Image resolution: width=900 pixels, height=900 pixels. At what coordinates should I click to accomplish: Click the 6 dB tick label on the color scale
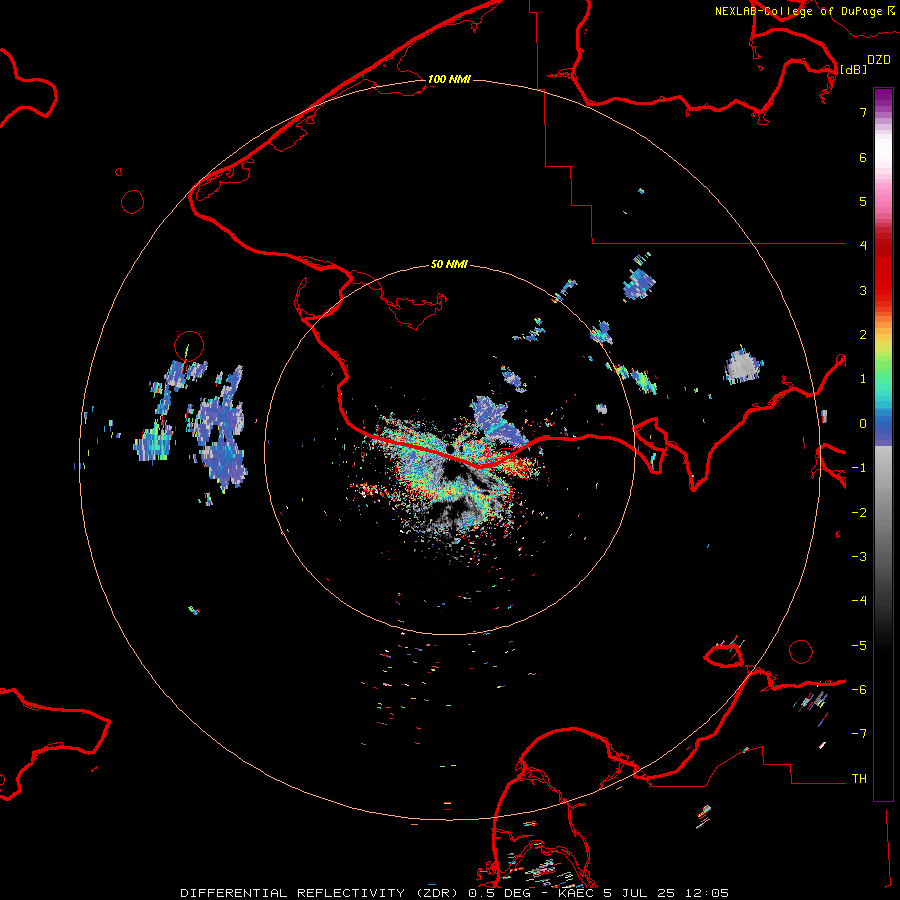point(863,157)
